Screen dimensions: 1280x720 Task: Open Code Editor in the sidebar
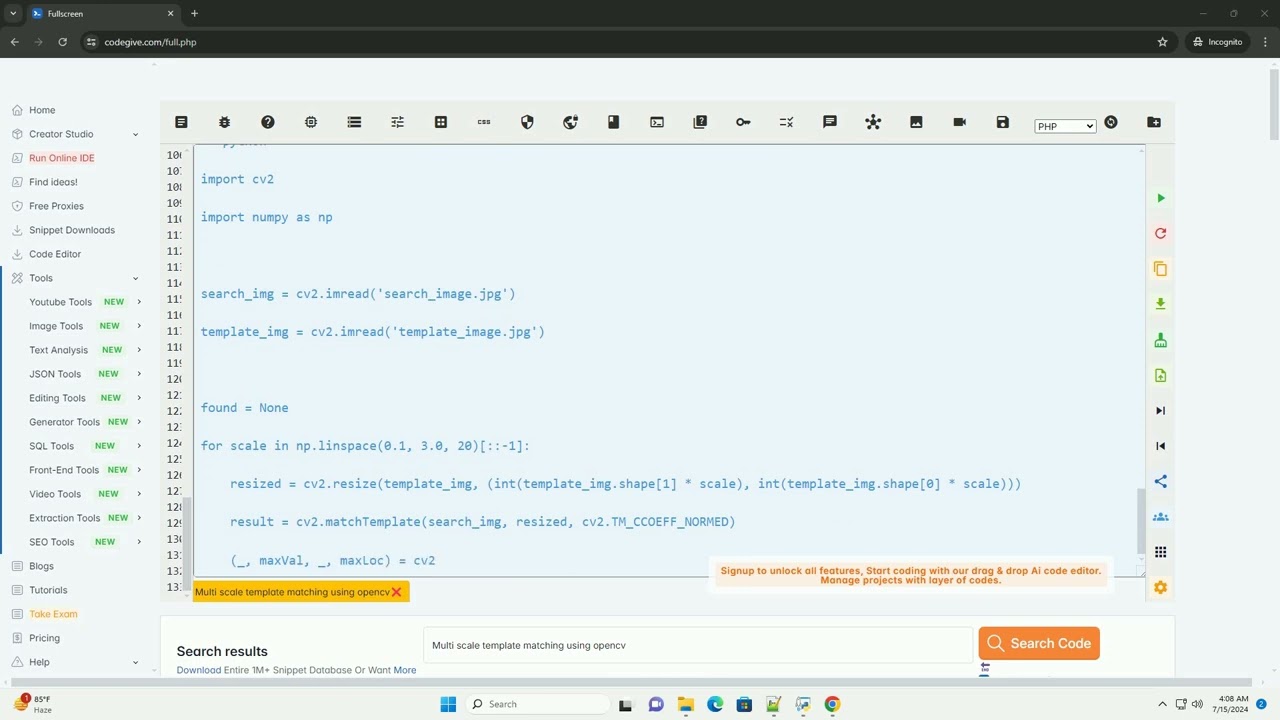(55, 254)
